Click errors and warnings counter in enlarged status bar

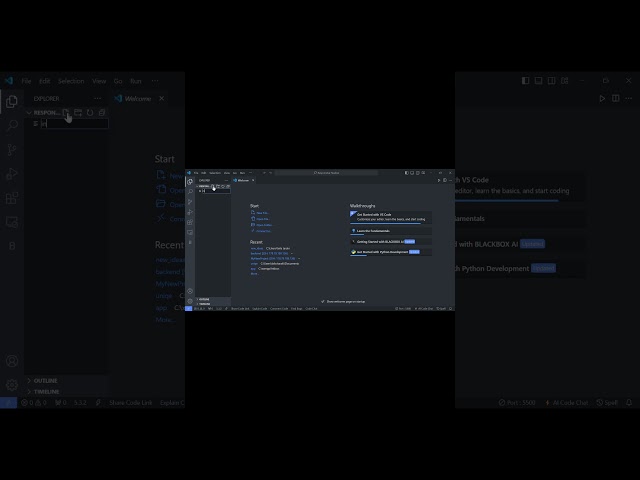point(34,402)
